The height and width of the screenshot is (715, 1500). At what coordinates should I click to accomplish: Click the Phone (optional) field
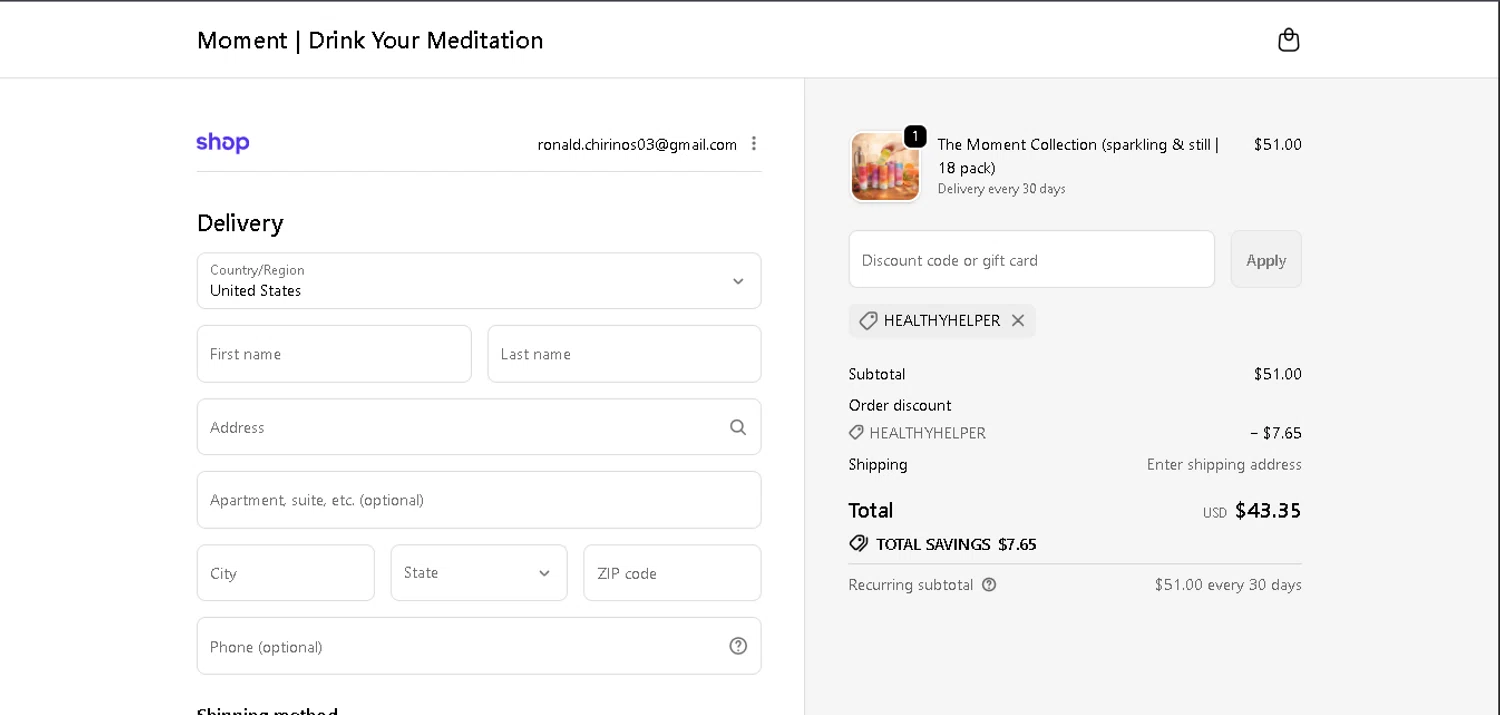point(479,646)
